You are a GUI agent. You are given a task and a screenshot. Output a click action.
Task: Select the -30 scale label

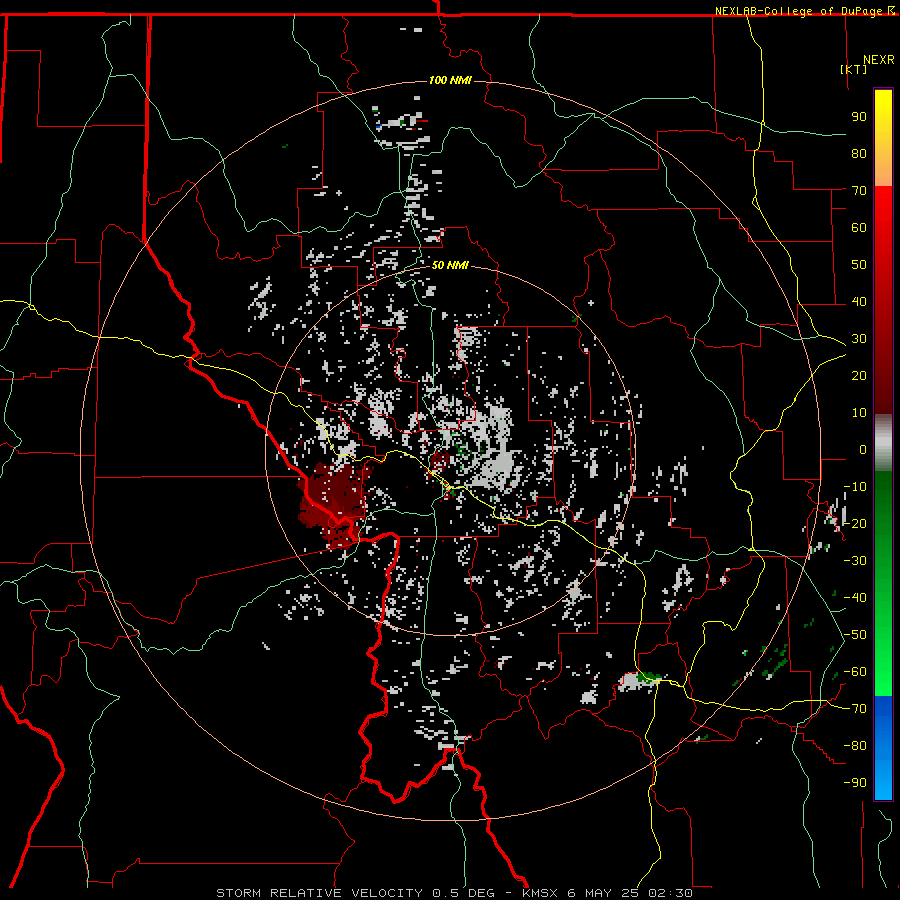(855, 561)
